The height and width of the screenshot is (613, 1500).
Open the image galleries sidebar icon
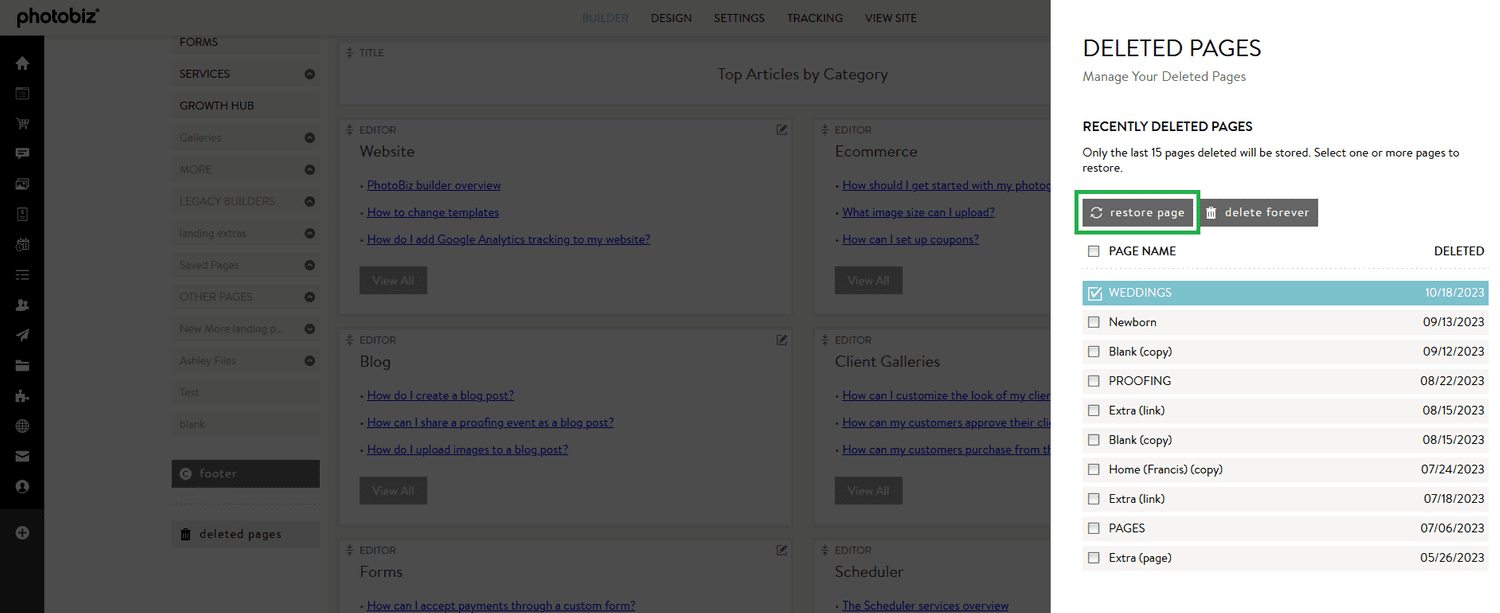[x=22, y=184]
